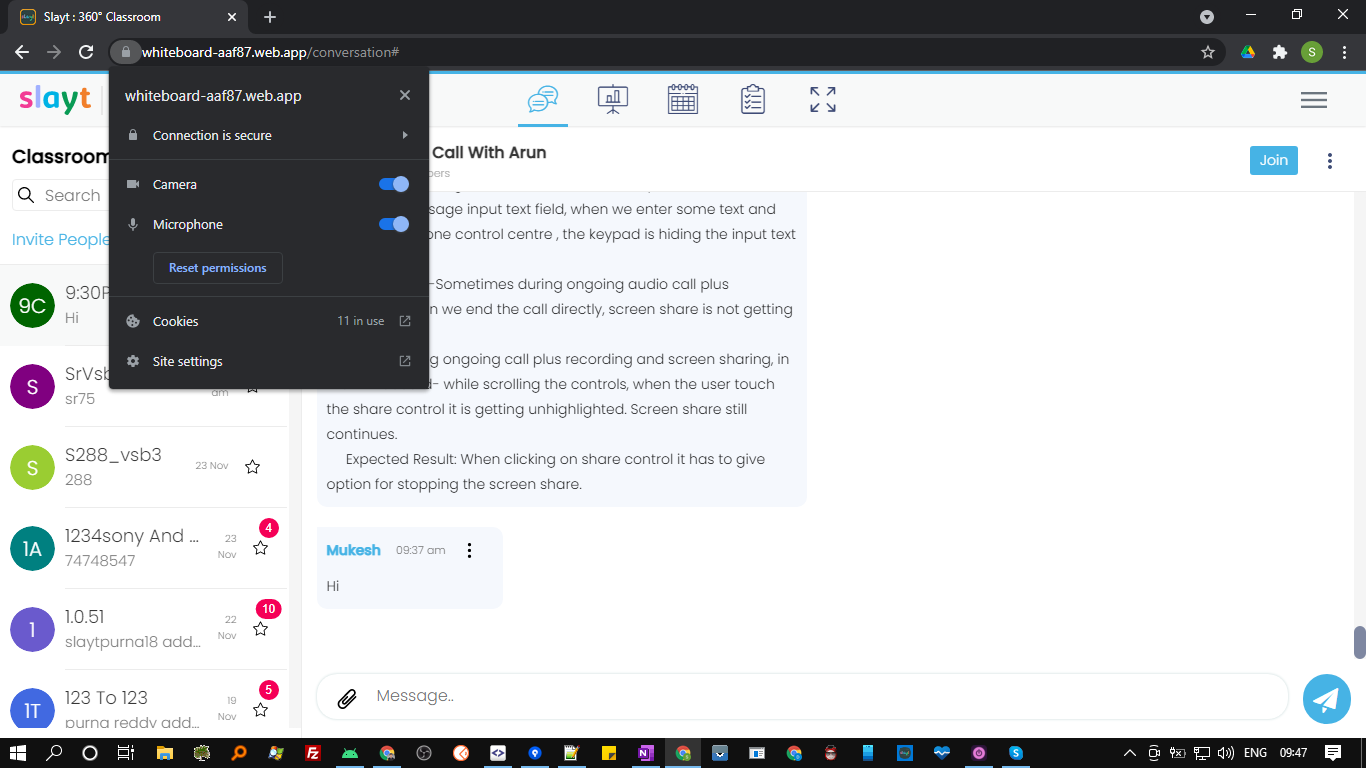The image size is (1366, 768).
Task: Click the 1A teal avatar
Action: pos(32,548)
